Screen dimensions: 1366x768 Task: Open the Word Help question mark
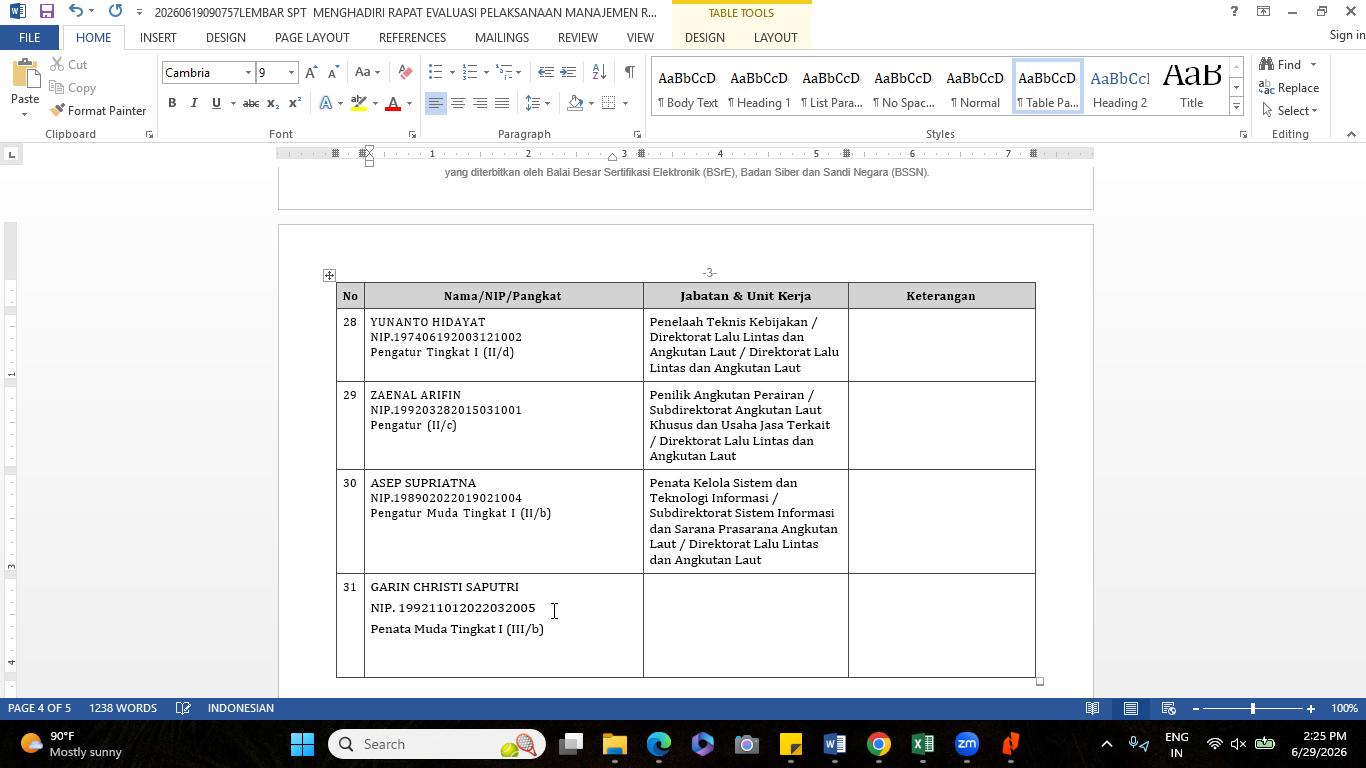(x=1234, y=12)
